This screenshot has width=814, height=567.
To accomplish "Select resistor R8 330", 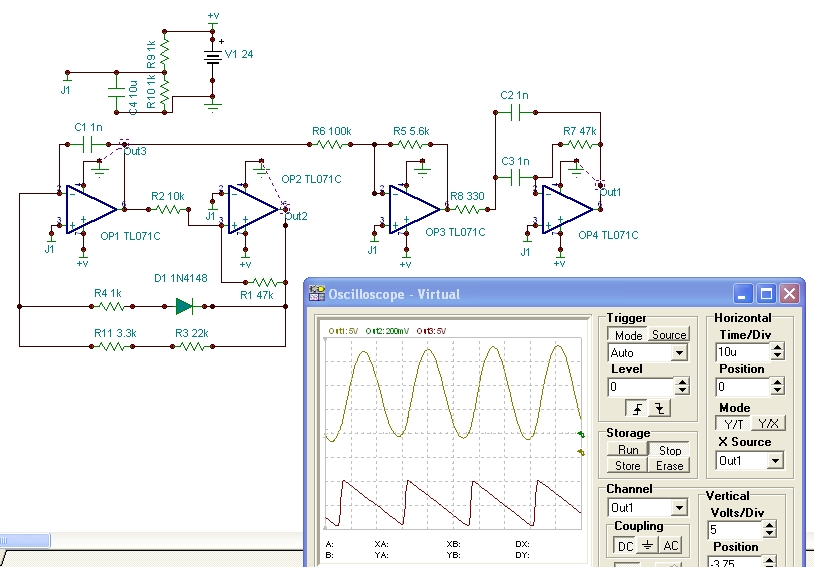I will point(467,209).
